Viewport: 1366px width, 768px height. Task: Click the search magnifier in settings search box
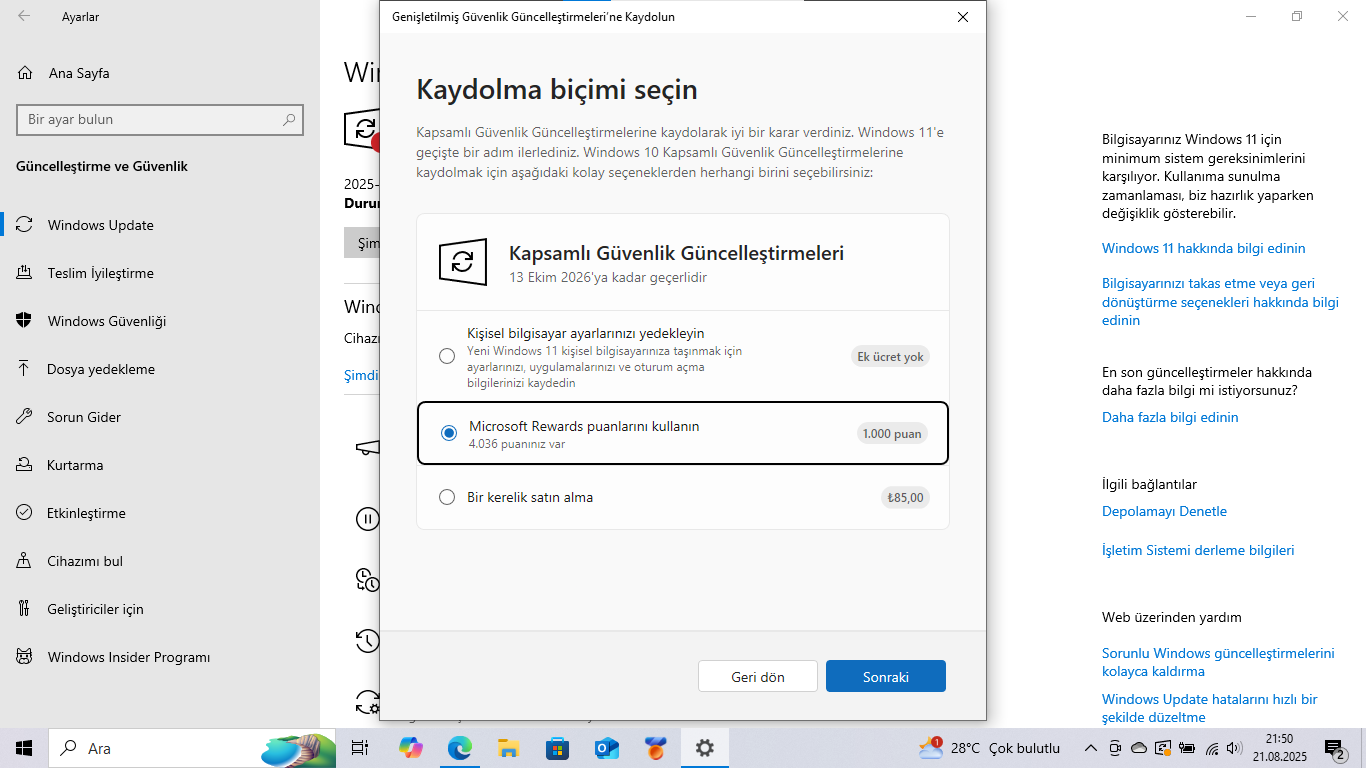coord(289,119)
